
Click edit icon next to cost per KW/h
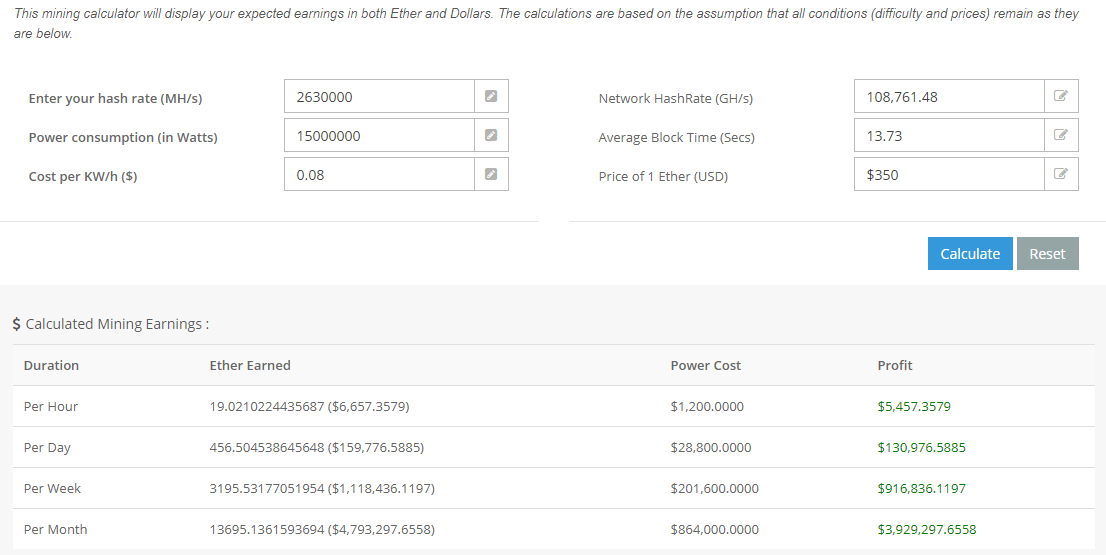click(491, 174)
